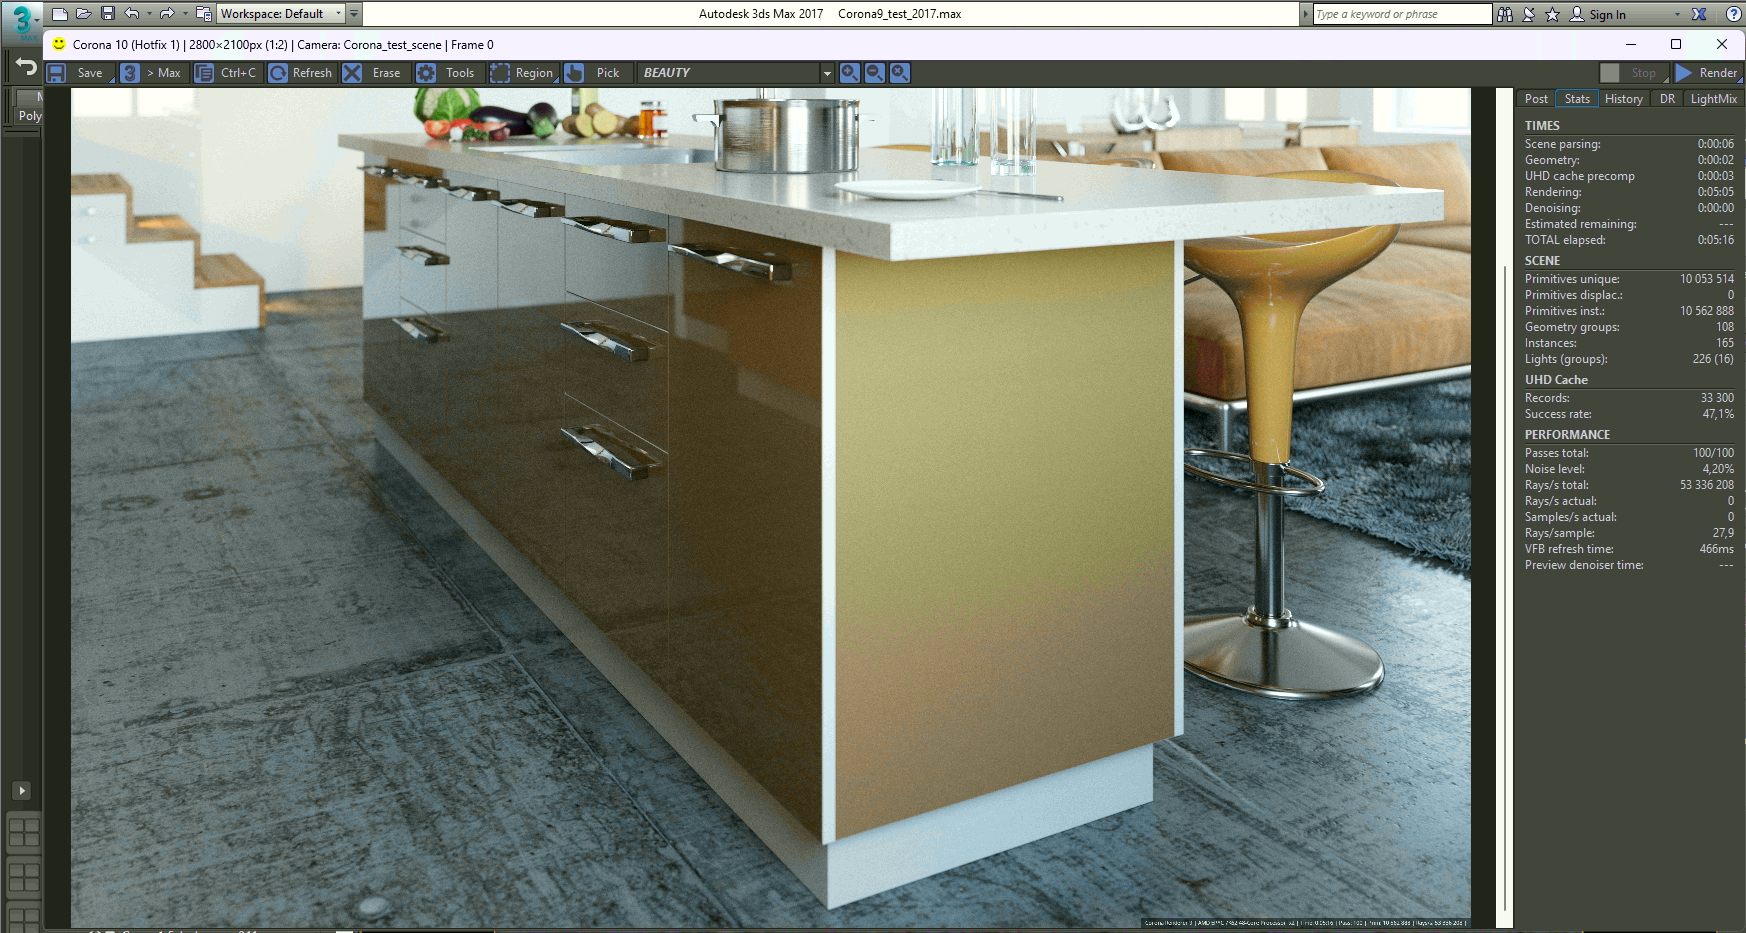
Task: Maximize the Corona frame buffer window
Action: 1676,44
